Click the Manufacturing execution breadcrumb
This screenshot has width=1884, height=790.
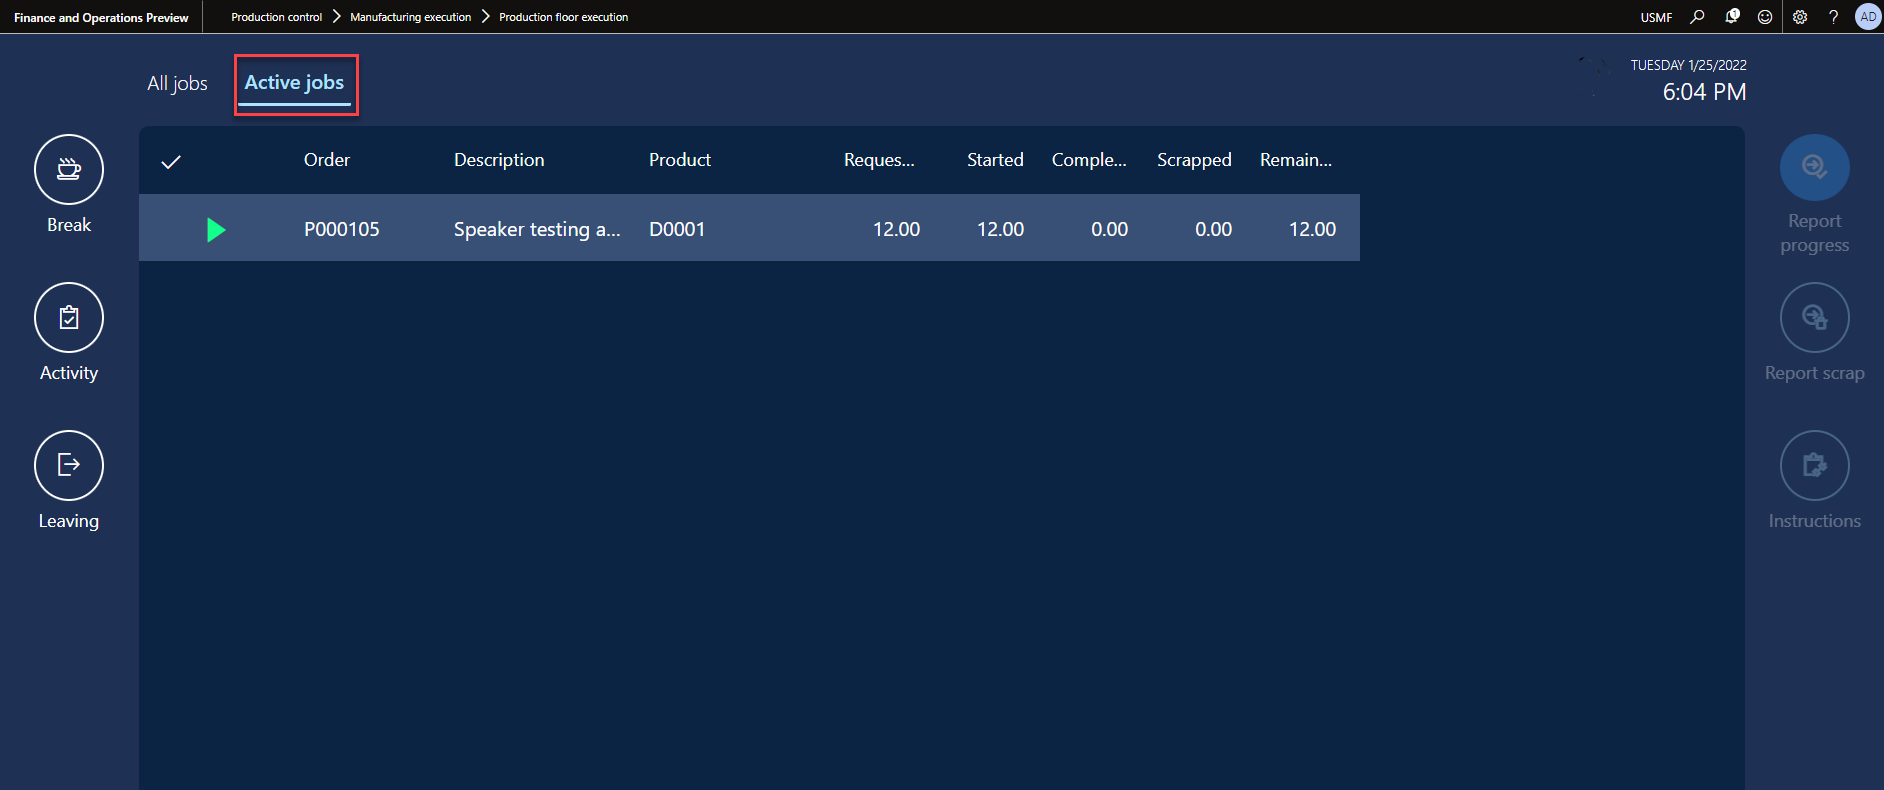(x=410, y=17)
